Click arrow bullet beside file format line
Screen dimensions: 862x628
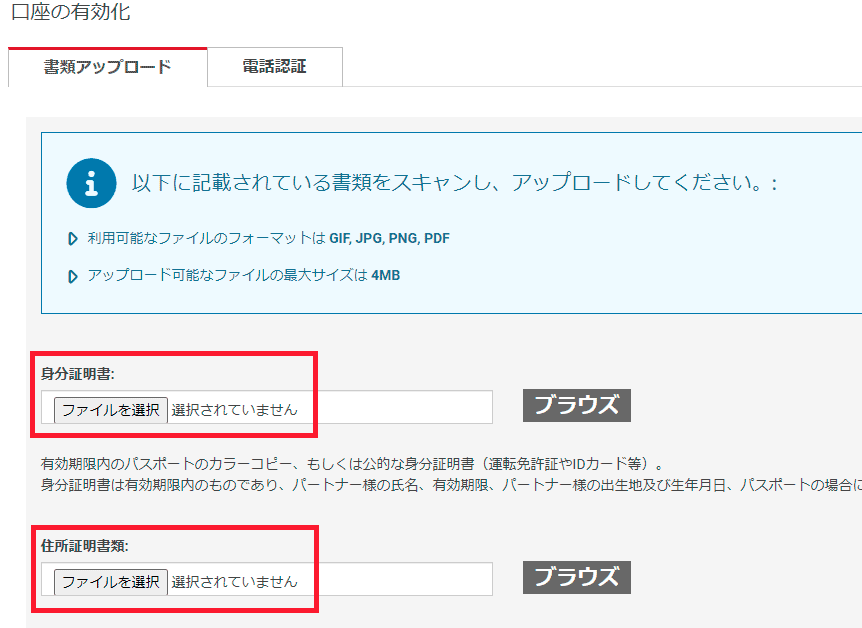73,239
